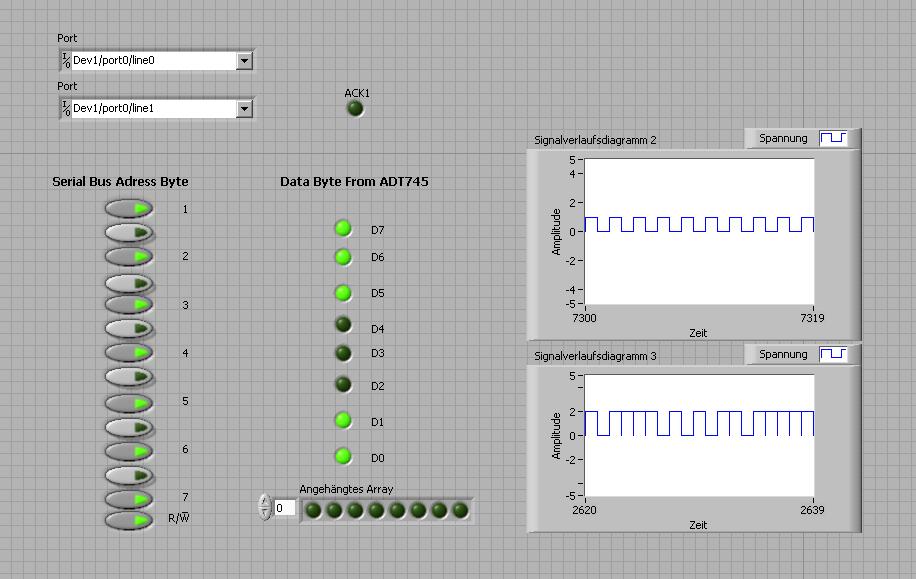Toggle unlabeled switch between bits 6 and 7

(129, 475)
